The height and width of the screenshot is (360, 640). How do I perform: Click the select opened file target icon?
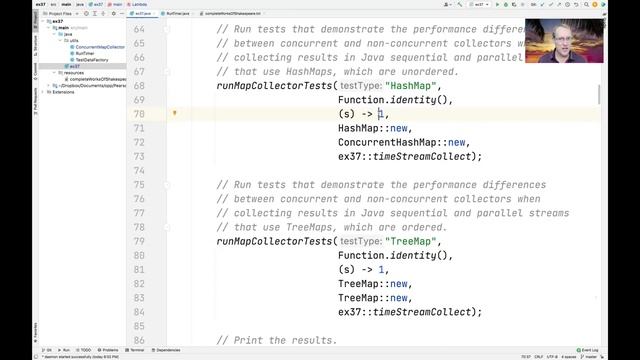point(86,13)
